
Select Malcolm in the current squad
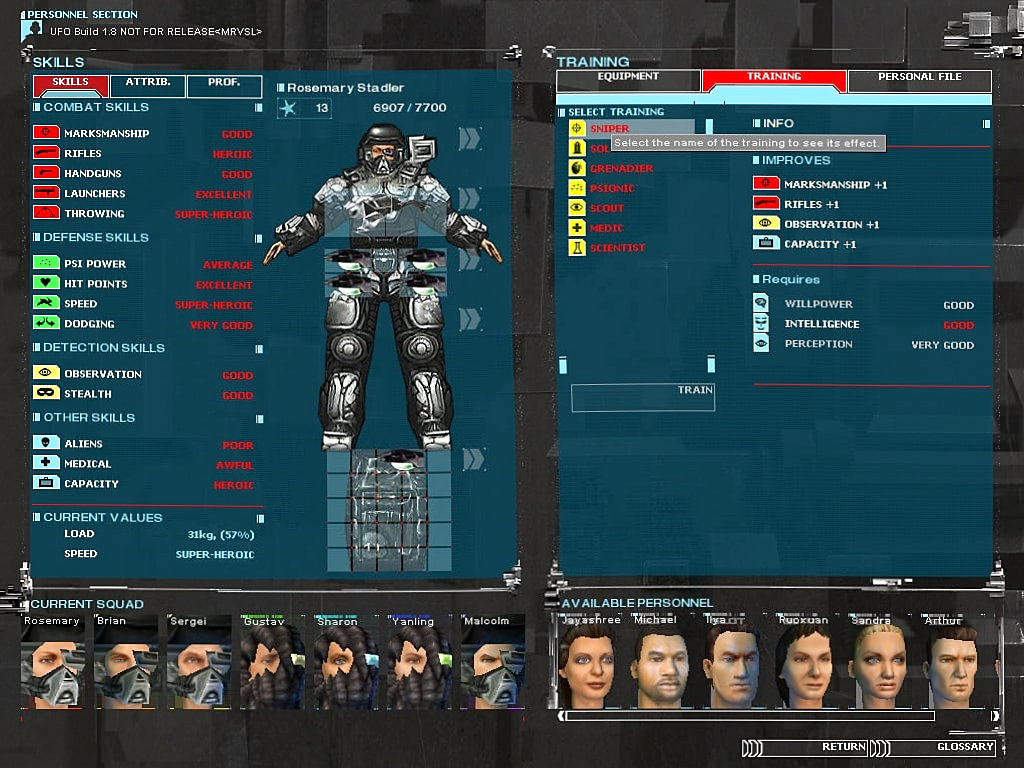pos(492,661)
